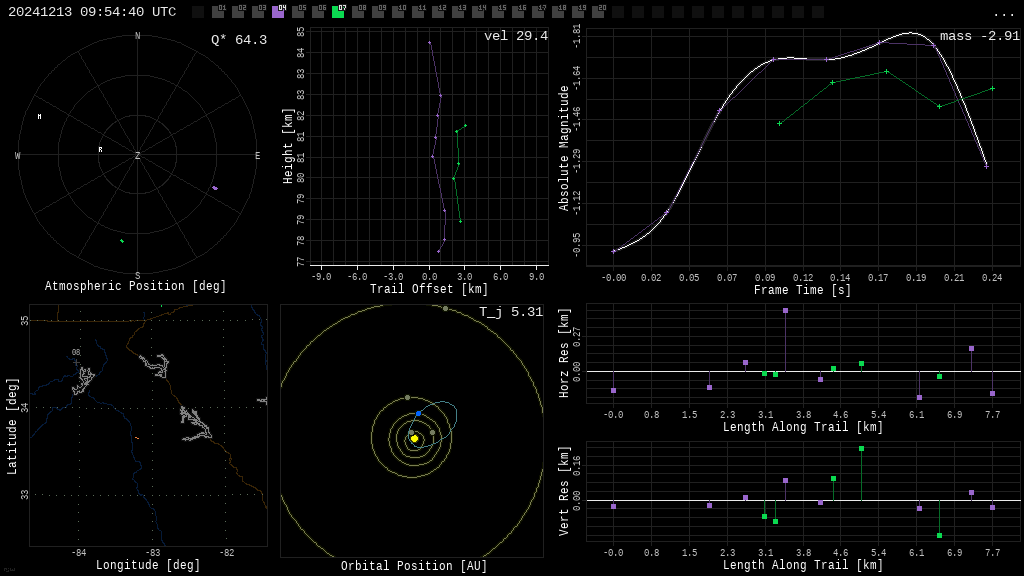Viewport: 1024px width, 576px height.
Task: Click the purple station 04 indicator
Action: coord(278,12)
